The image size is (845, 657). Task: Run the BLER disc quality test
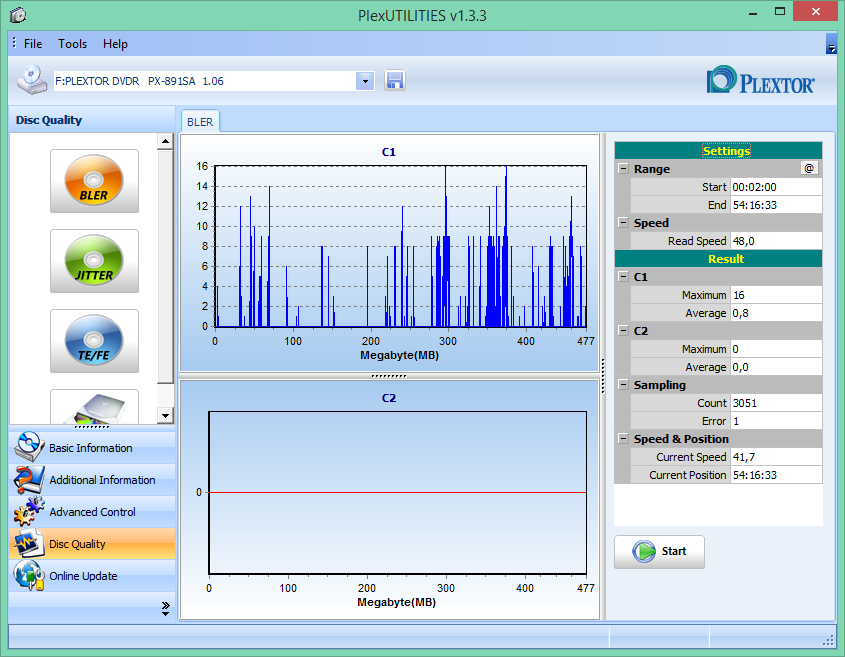point(94,181)
